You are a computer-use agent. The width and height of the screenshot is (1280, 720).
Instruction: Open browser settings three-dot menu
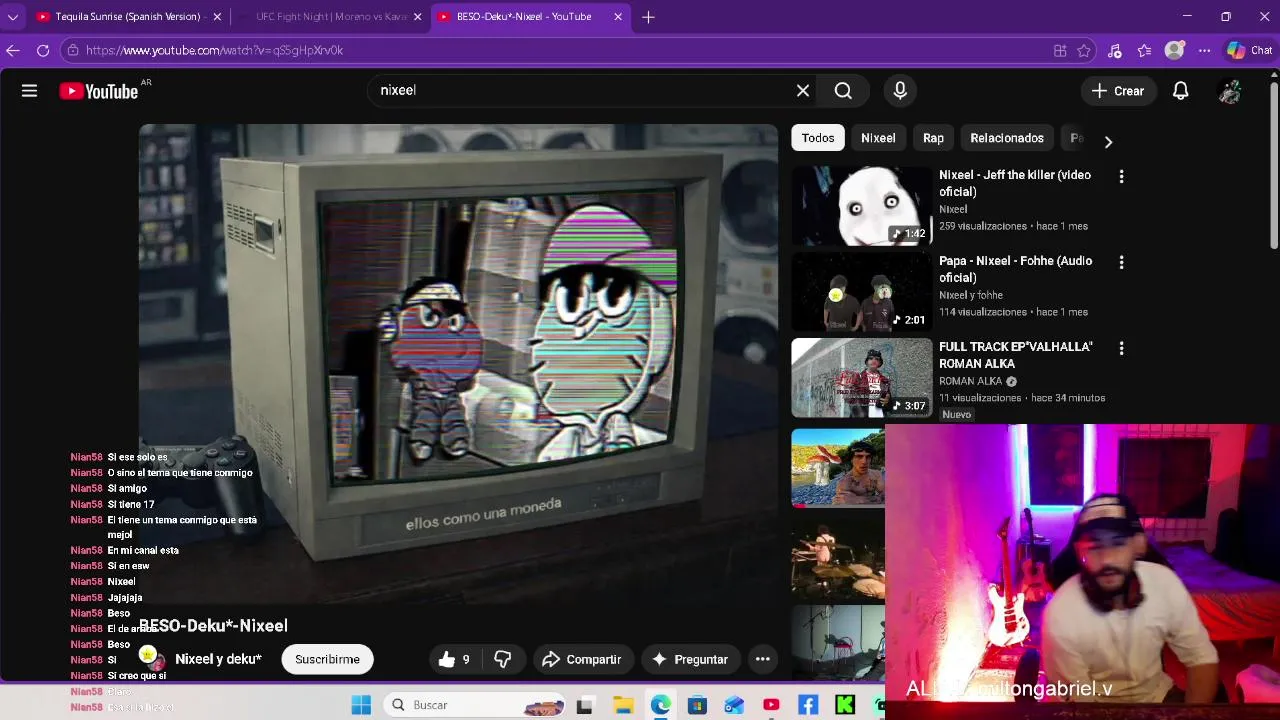tap(1205, 50)
